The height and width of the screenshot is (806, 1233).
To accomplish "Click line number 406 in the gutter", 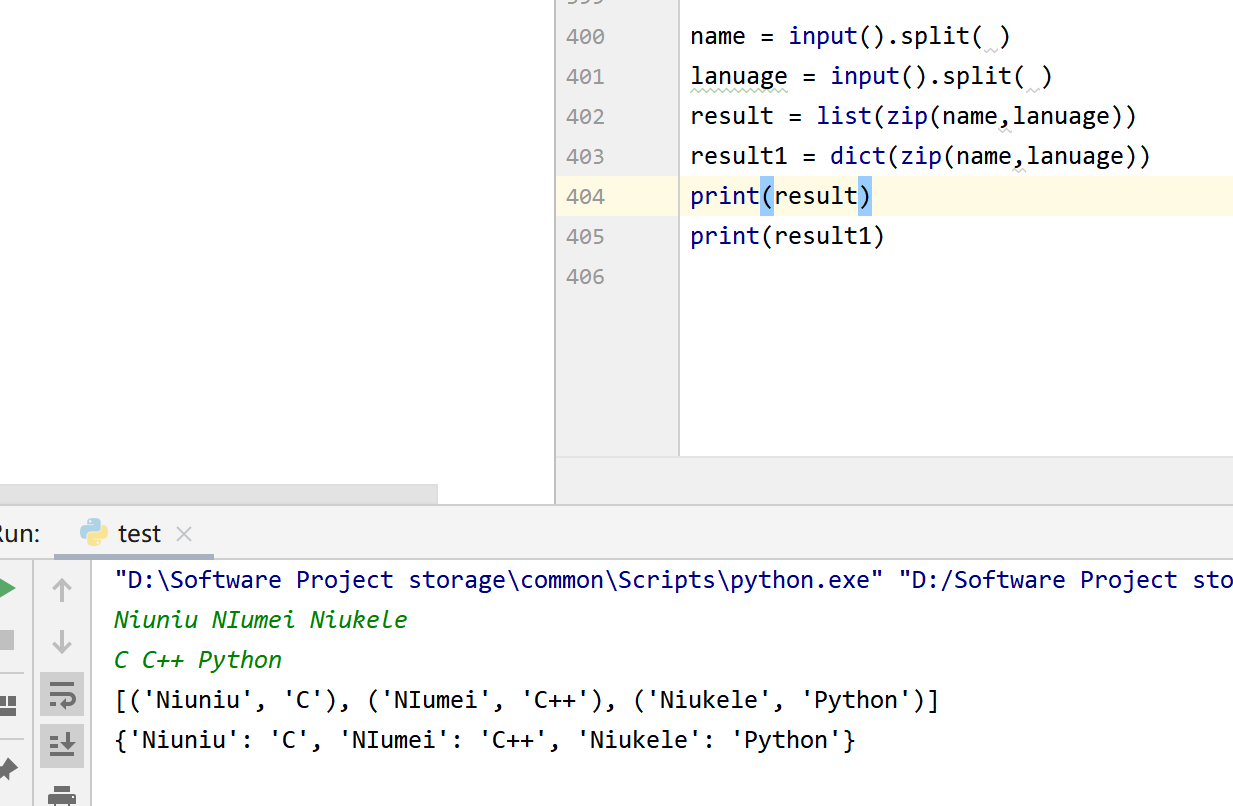I will point(585,277).
